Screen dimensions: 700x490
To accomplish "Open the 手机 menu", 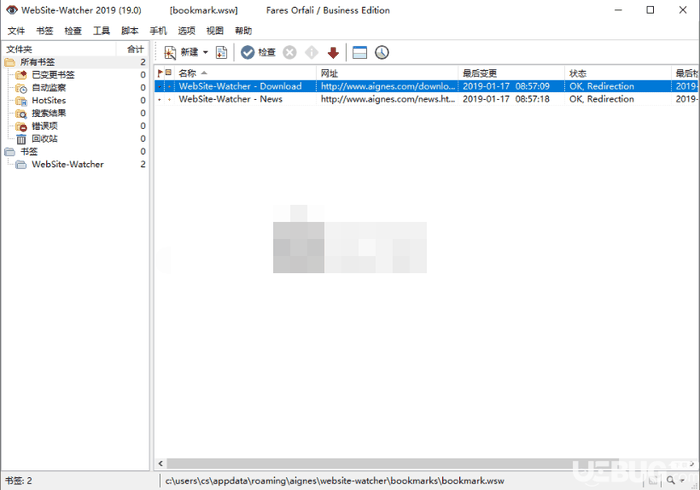I will [158, 31].
